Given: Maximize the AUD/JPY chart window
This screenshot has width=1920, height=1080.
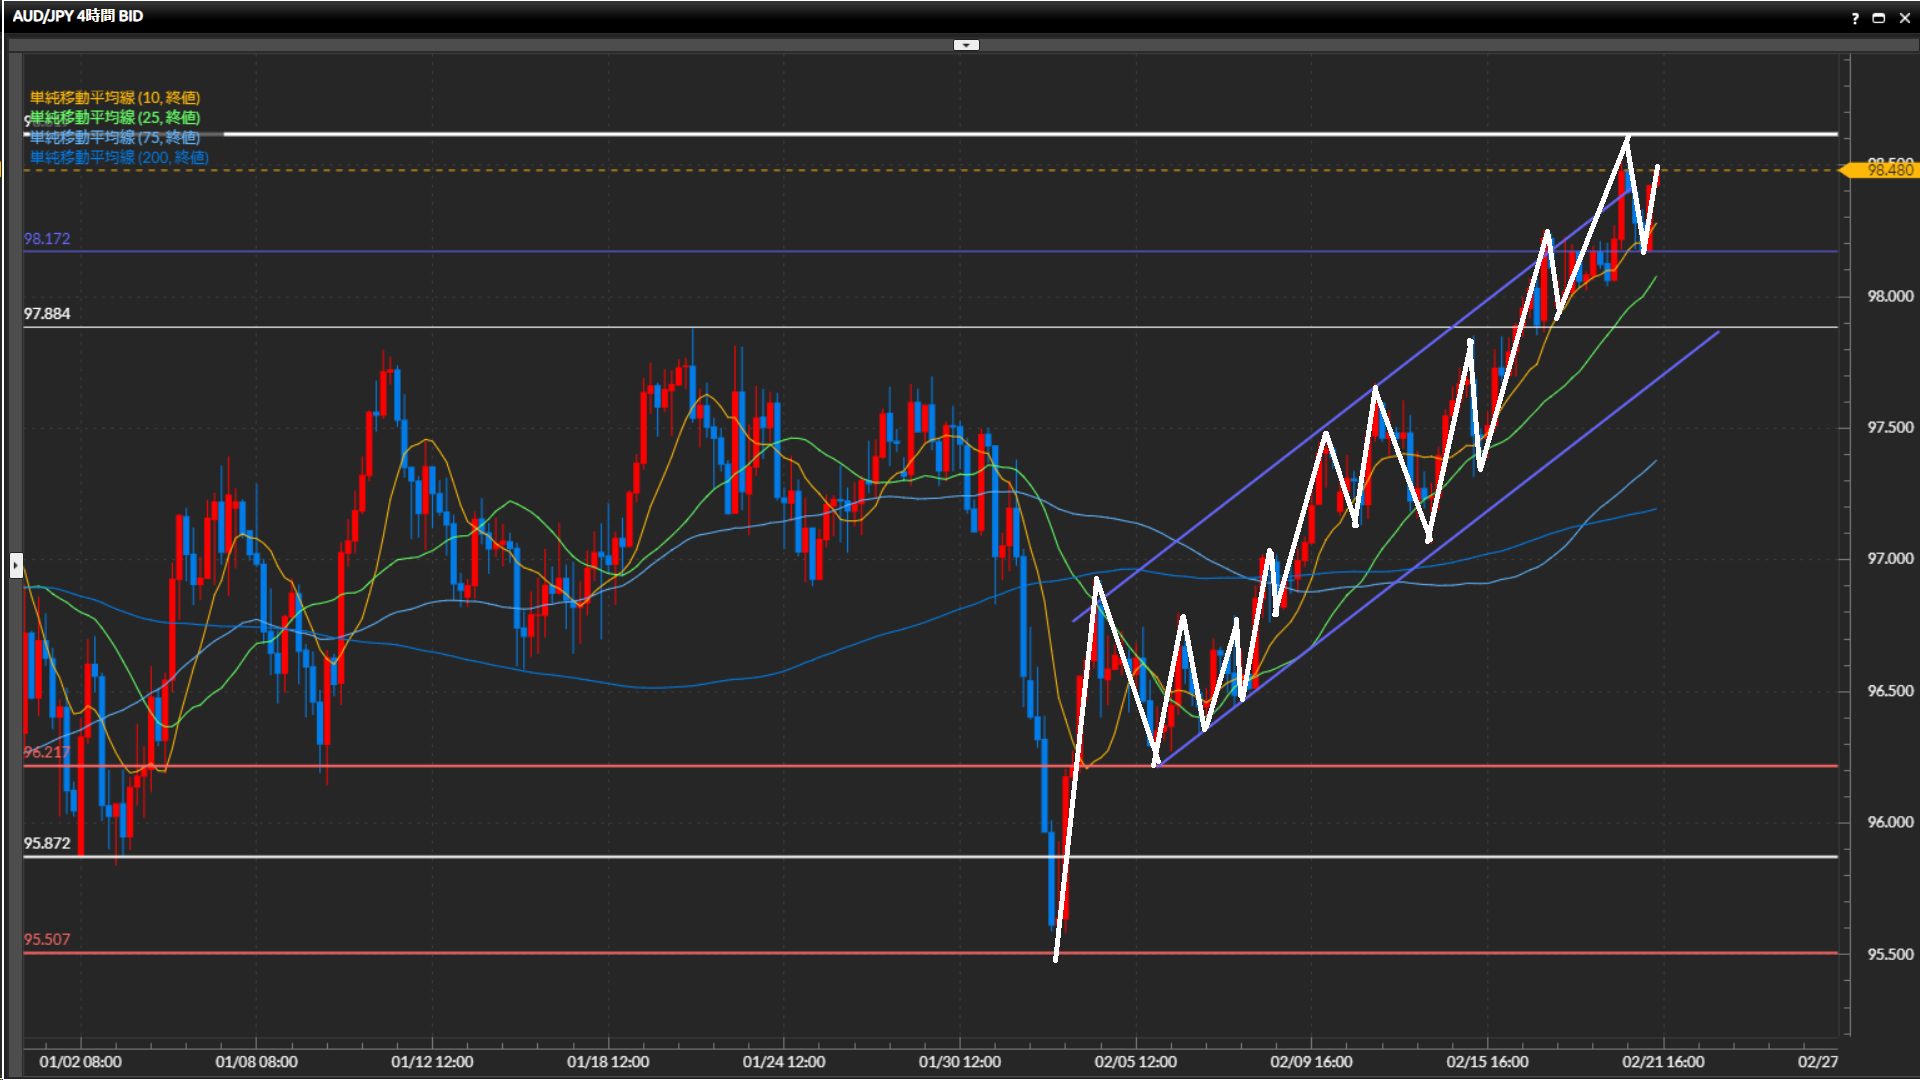Looking at the screenshot, I should (x=1878, y=18).
